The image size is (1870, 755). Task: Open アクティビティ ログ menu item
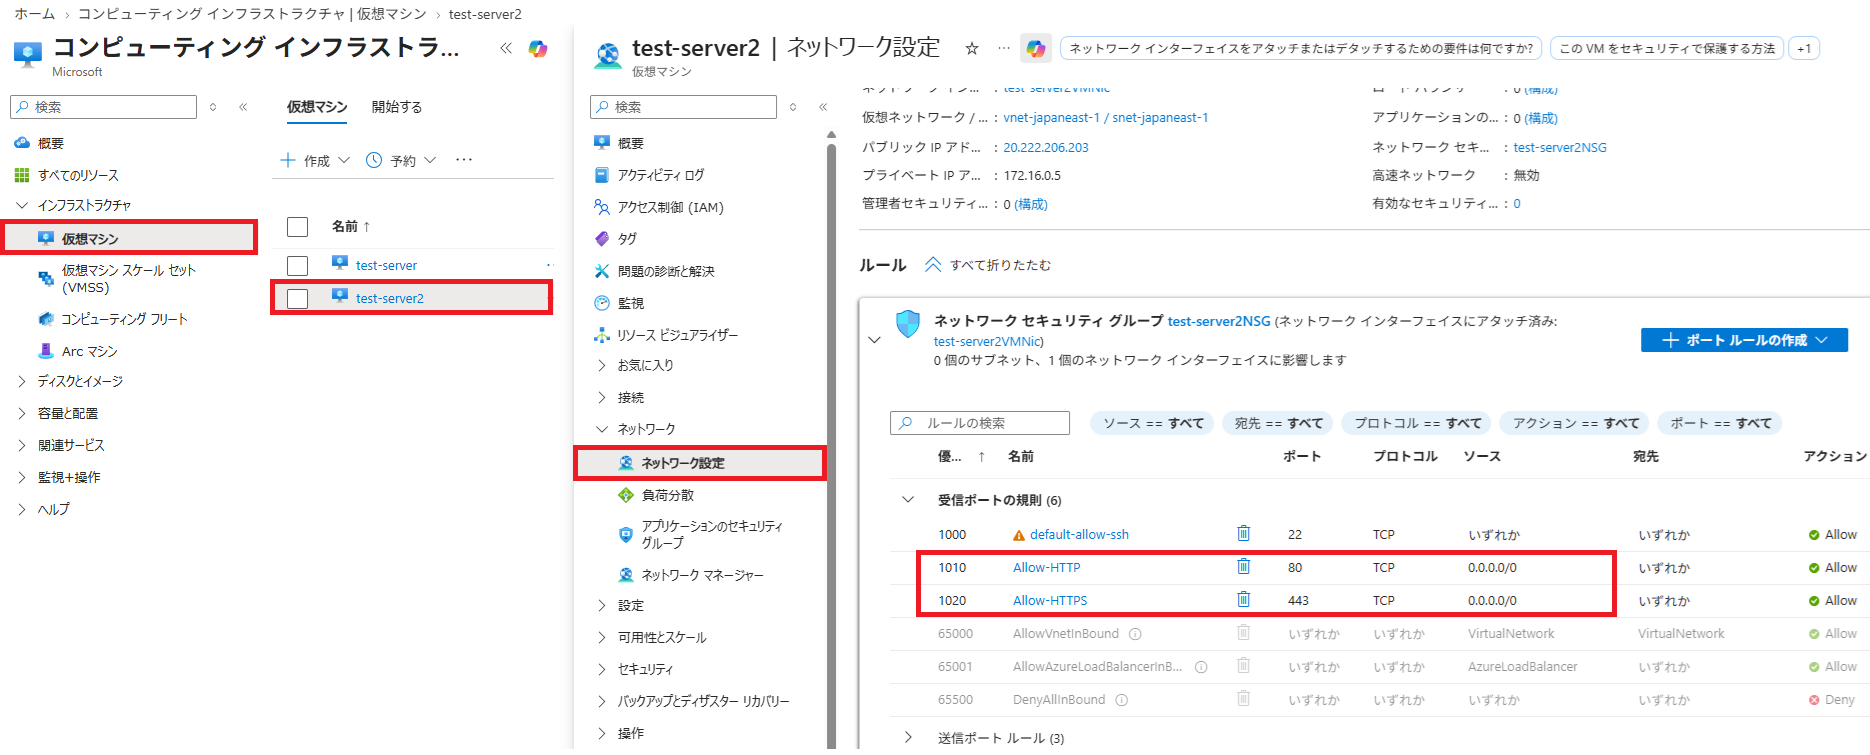660,175
